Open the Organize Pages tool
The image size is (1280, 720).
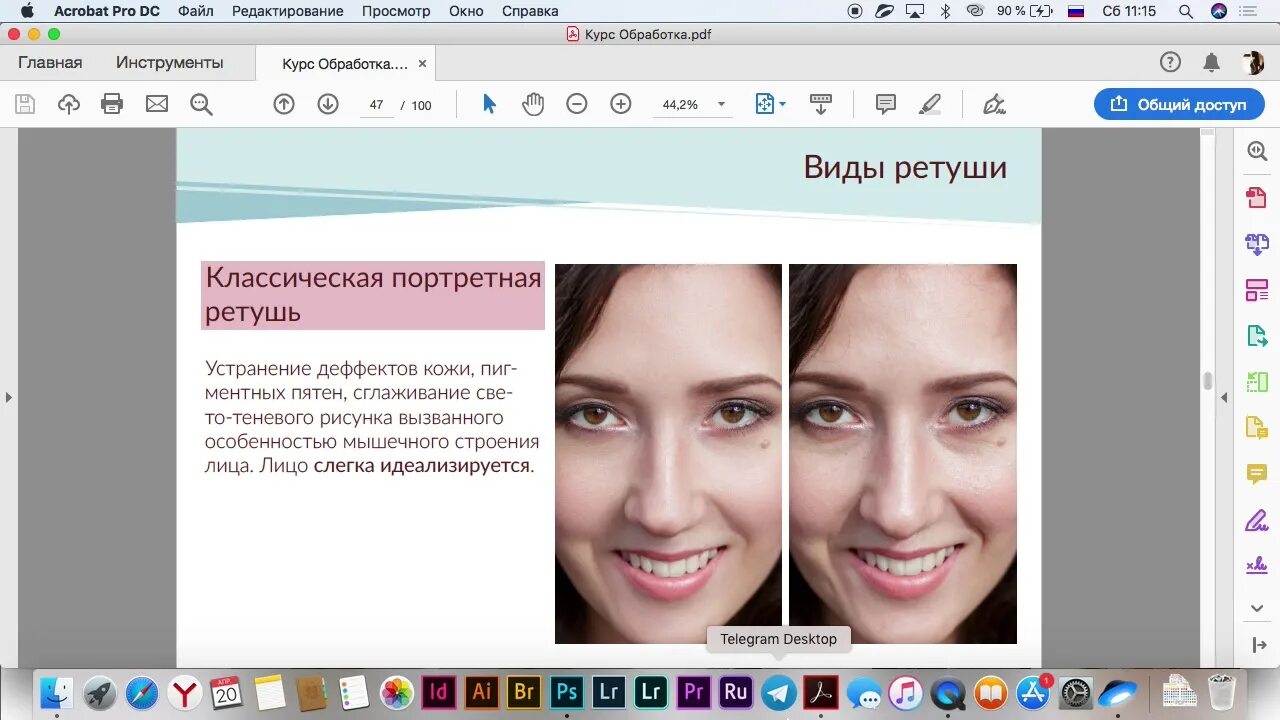coord(1256,290)
